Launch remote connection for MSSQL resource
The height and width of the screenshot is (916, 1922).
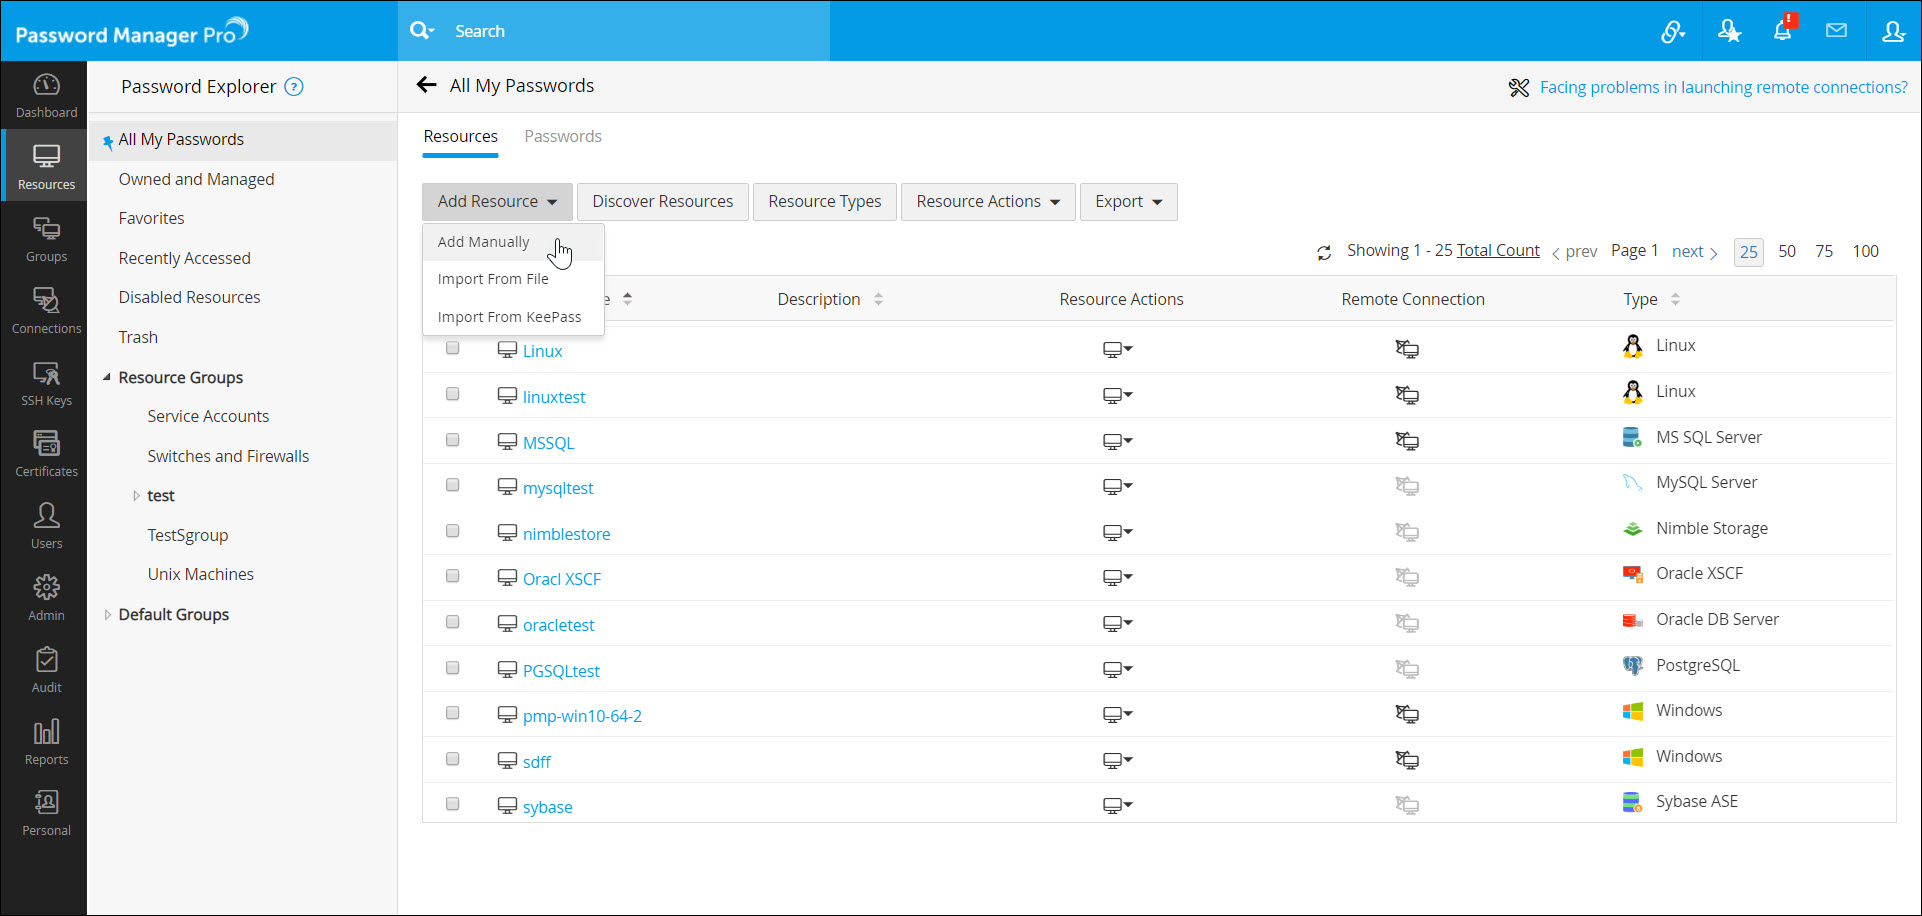[1407, 441]
